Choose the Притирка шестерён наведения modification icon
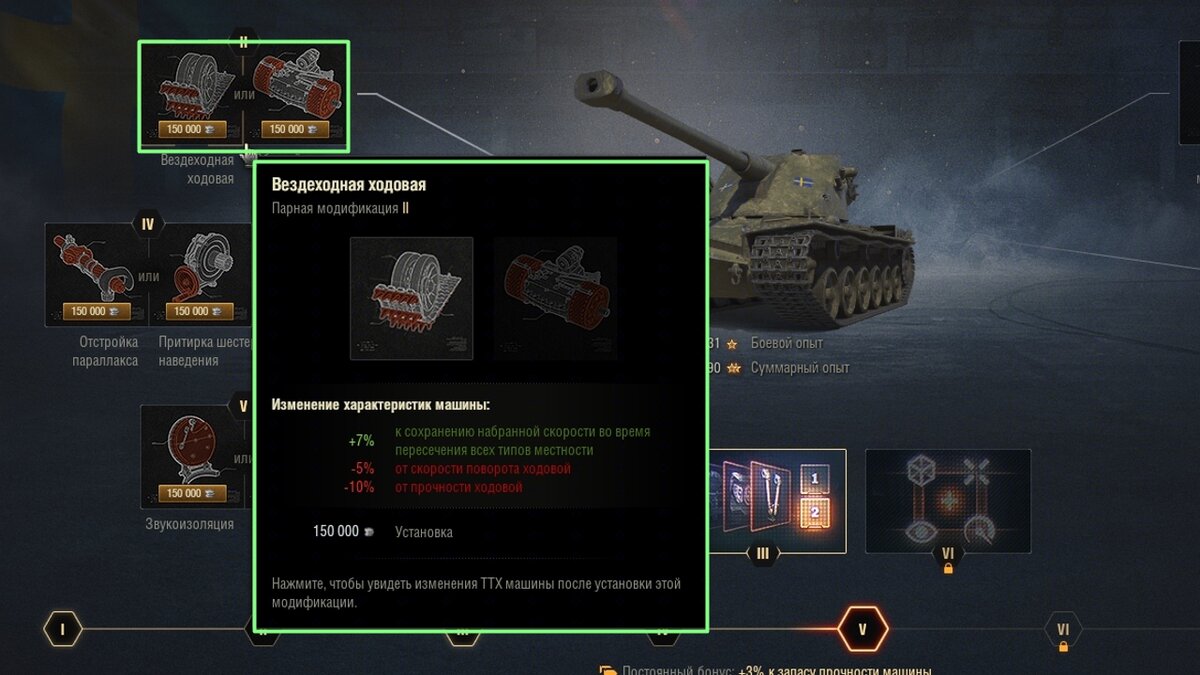 point(199,274)
